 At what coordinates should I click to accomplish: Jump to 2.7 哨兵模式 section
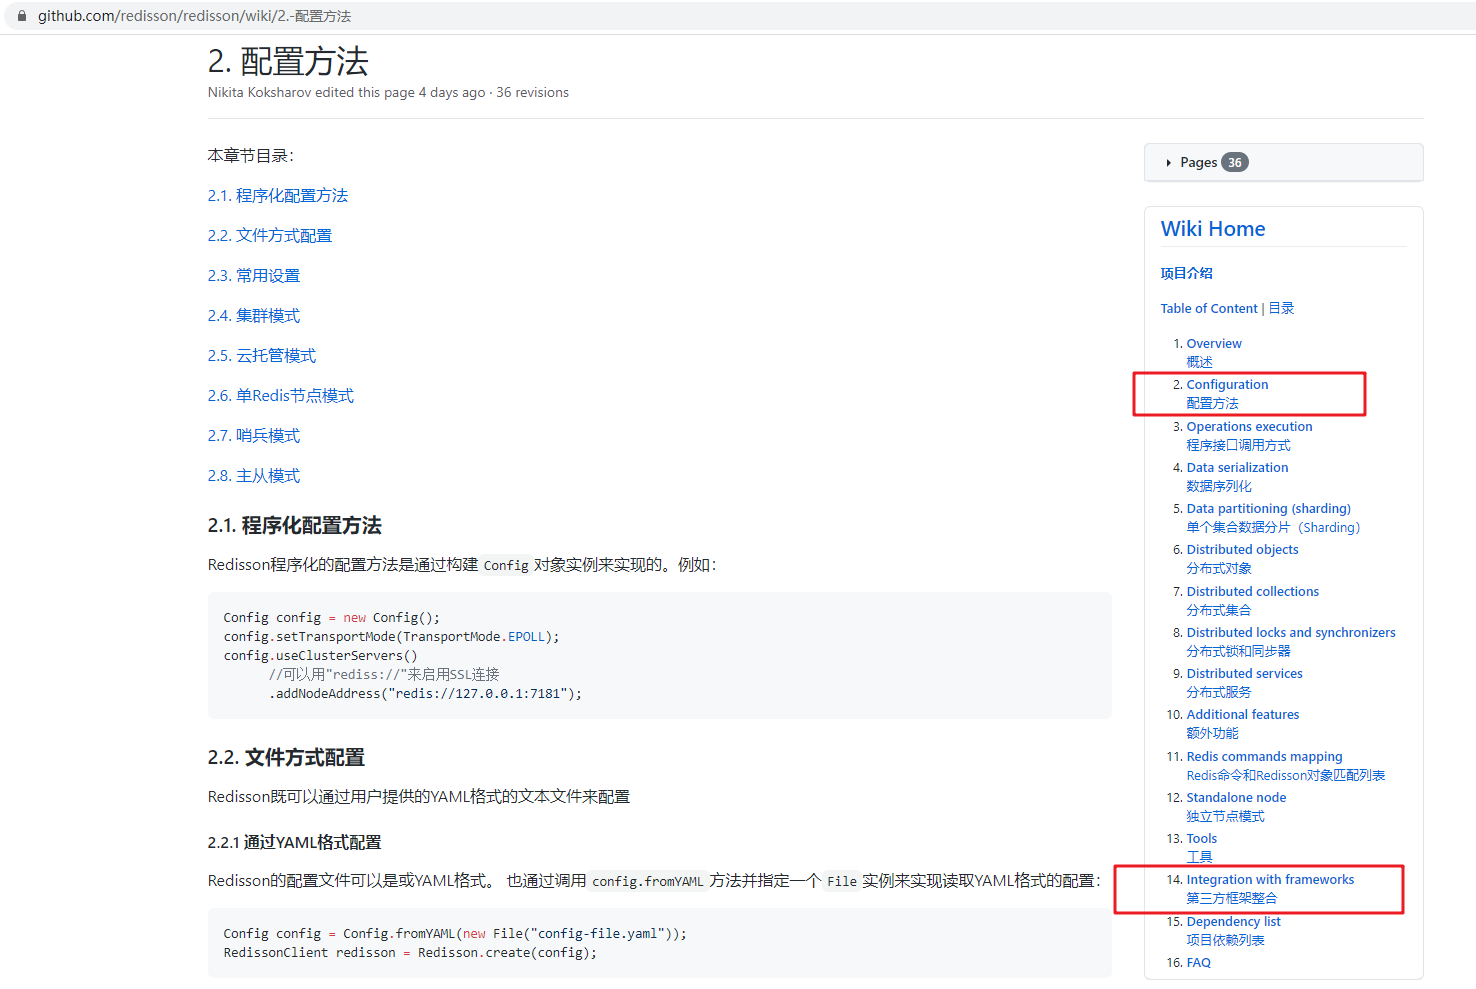[x=254, y=436]
